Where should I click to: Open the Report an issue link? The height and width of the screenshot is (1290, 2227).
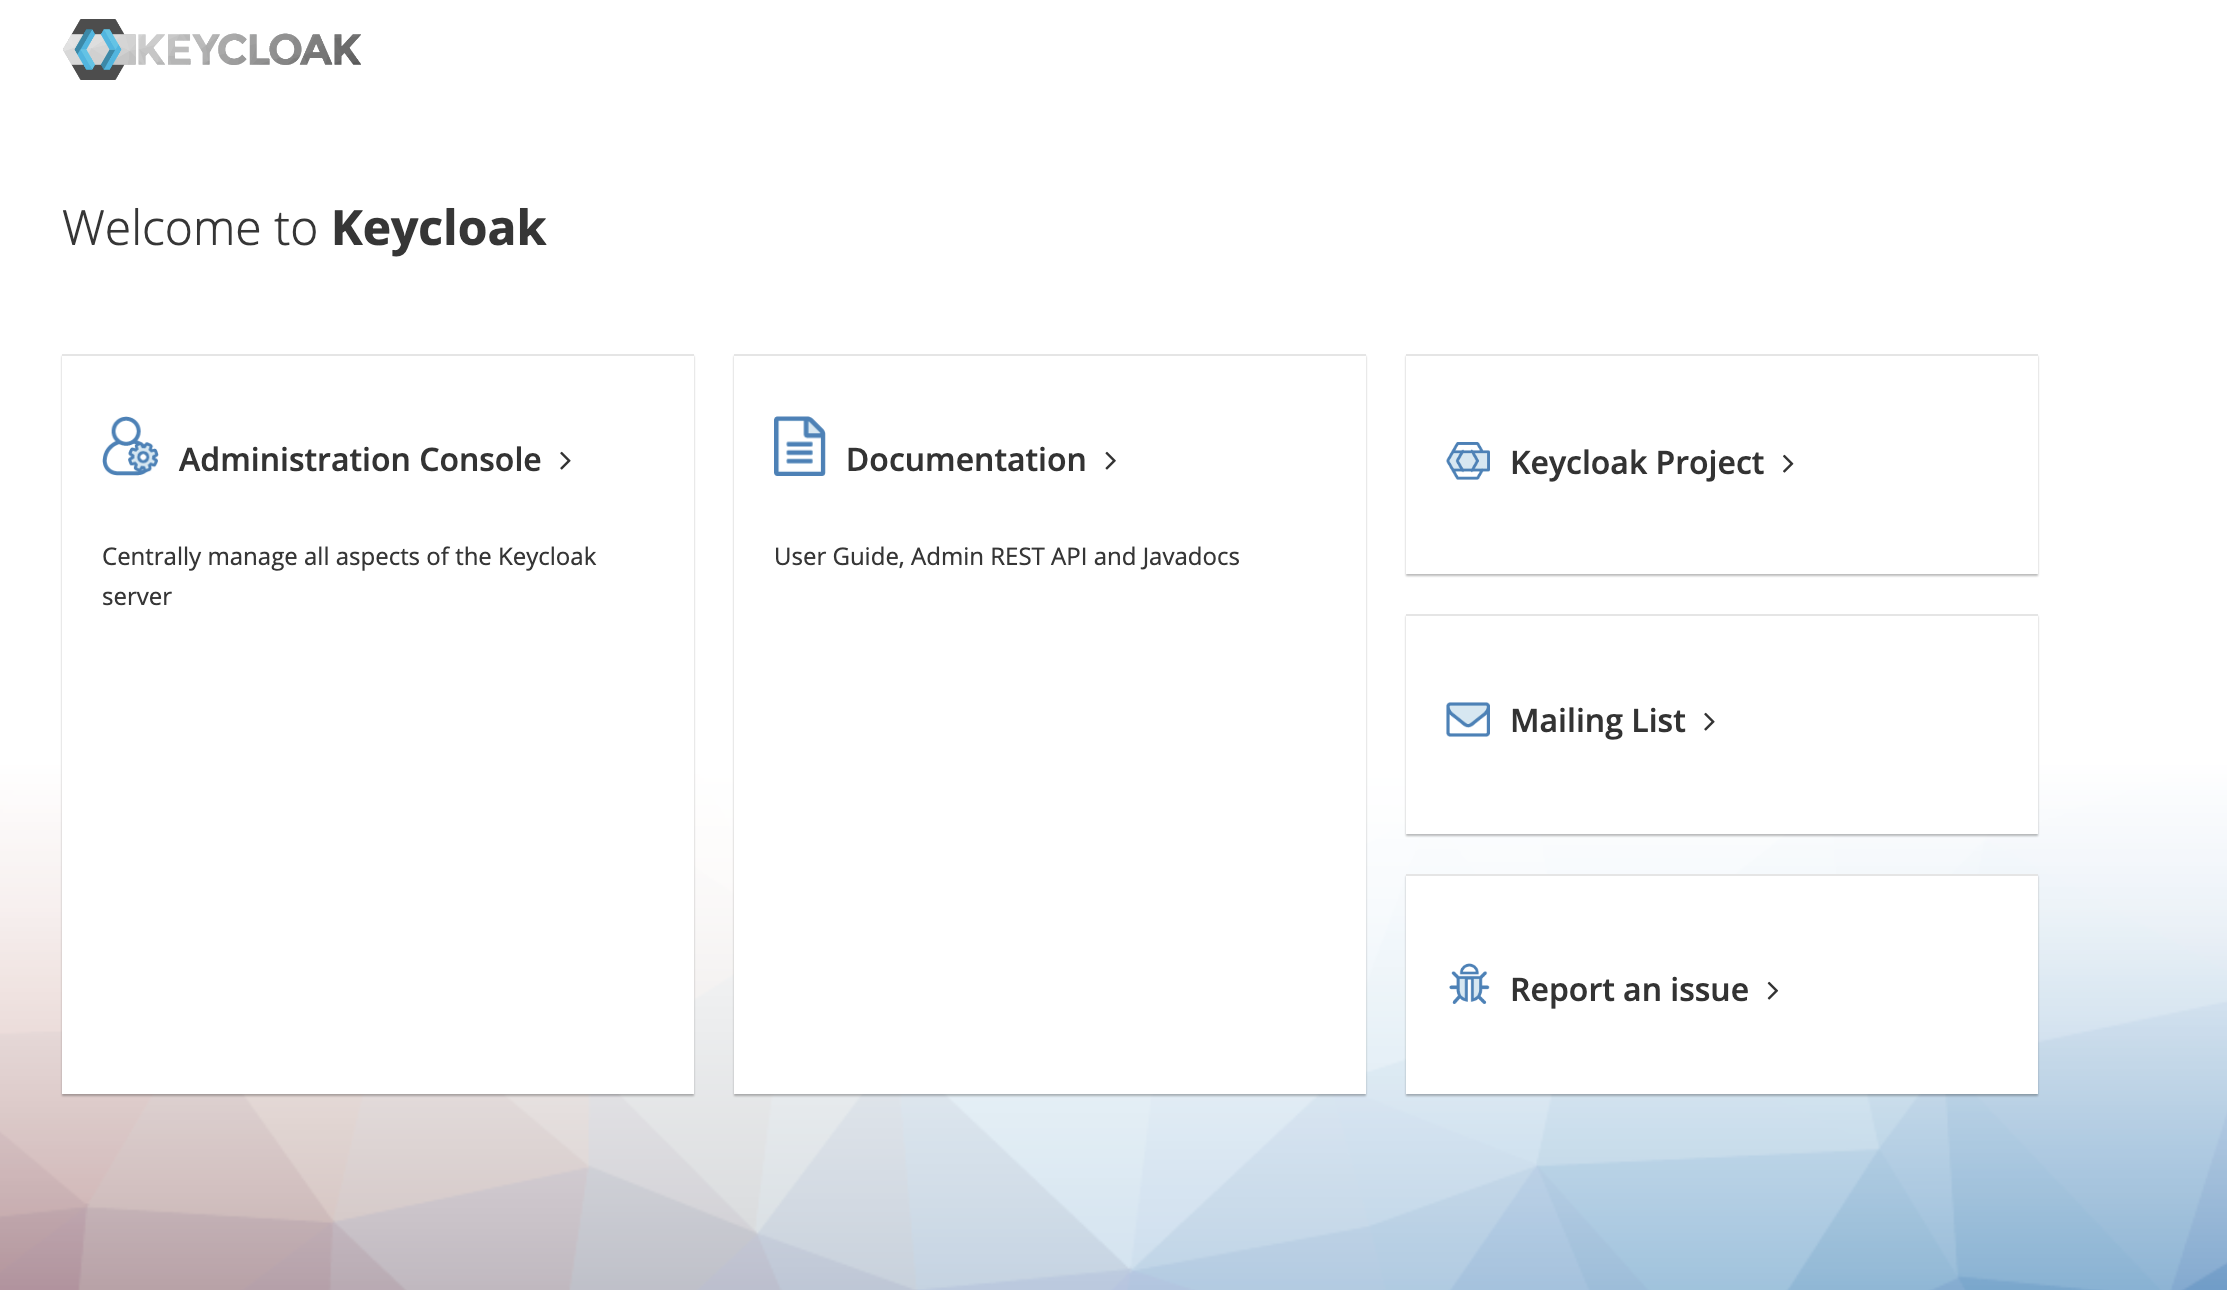(x=1629, y=989)
